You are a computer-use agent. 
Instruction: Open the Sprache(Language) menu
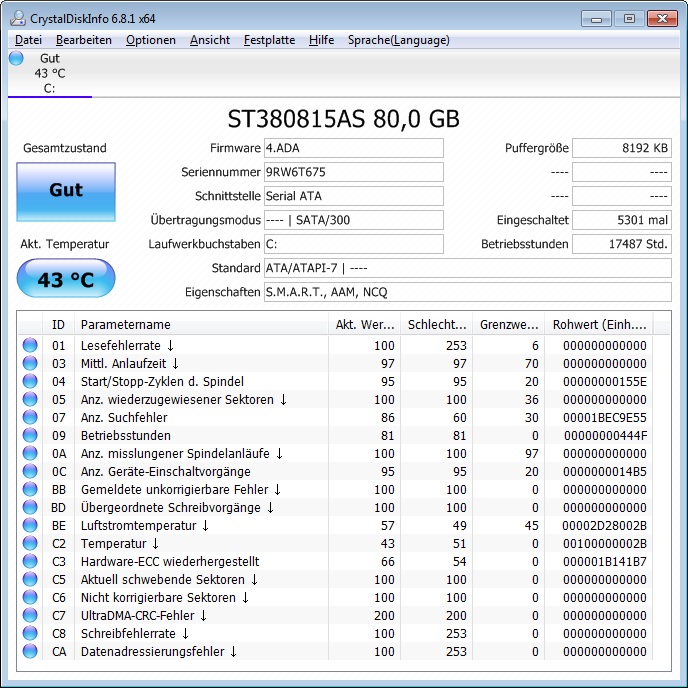point(398,40)
